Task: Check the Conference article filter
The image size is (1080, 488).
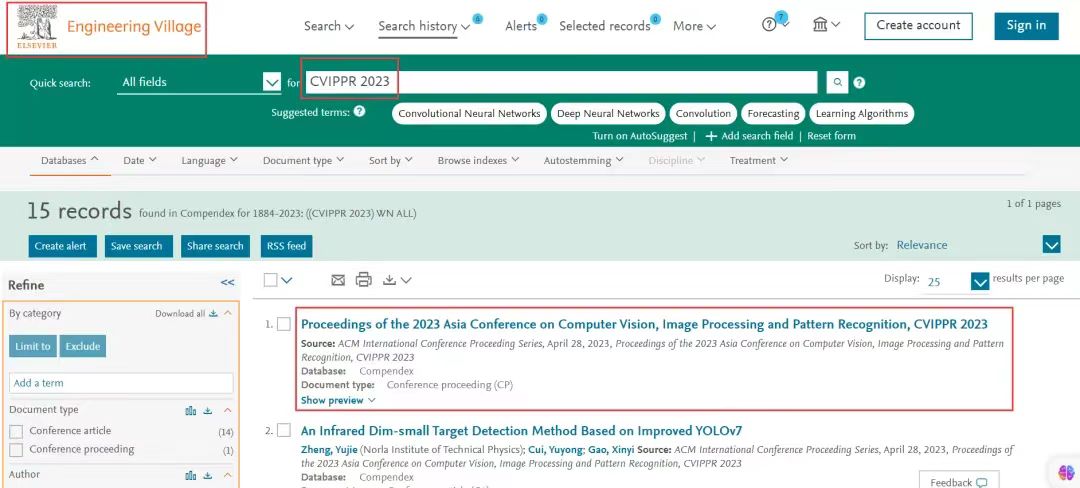Action: pyautogui.click(x=16, y=432)
